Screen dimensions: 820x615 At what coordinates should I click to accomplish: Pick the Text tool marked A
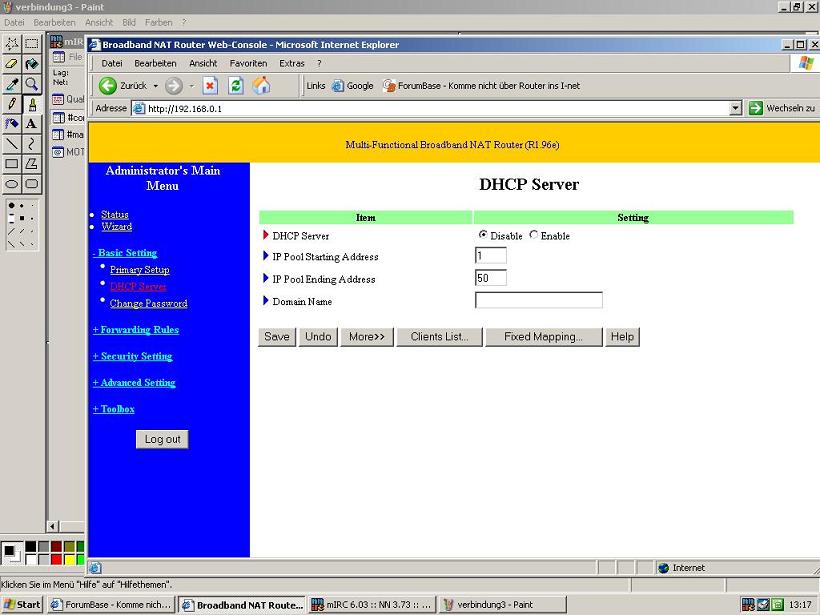[x=32, y=123]
